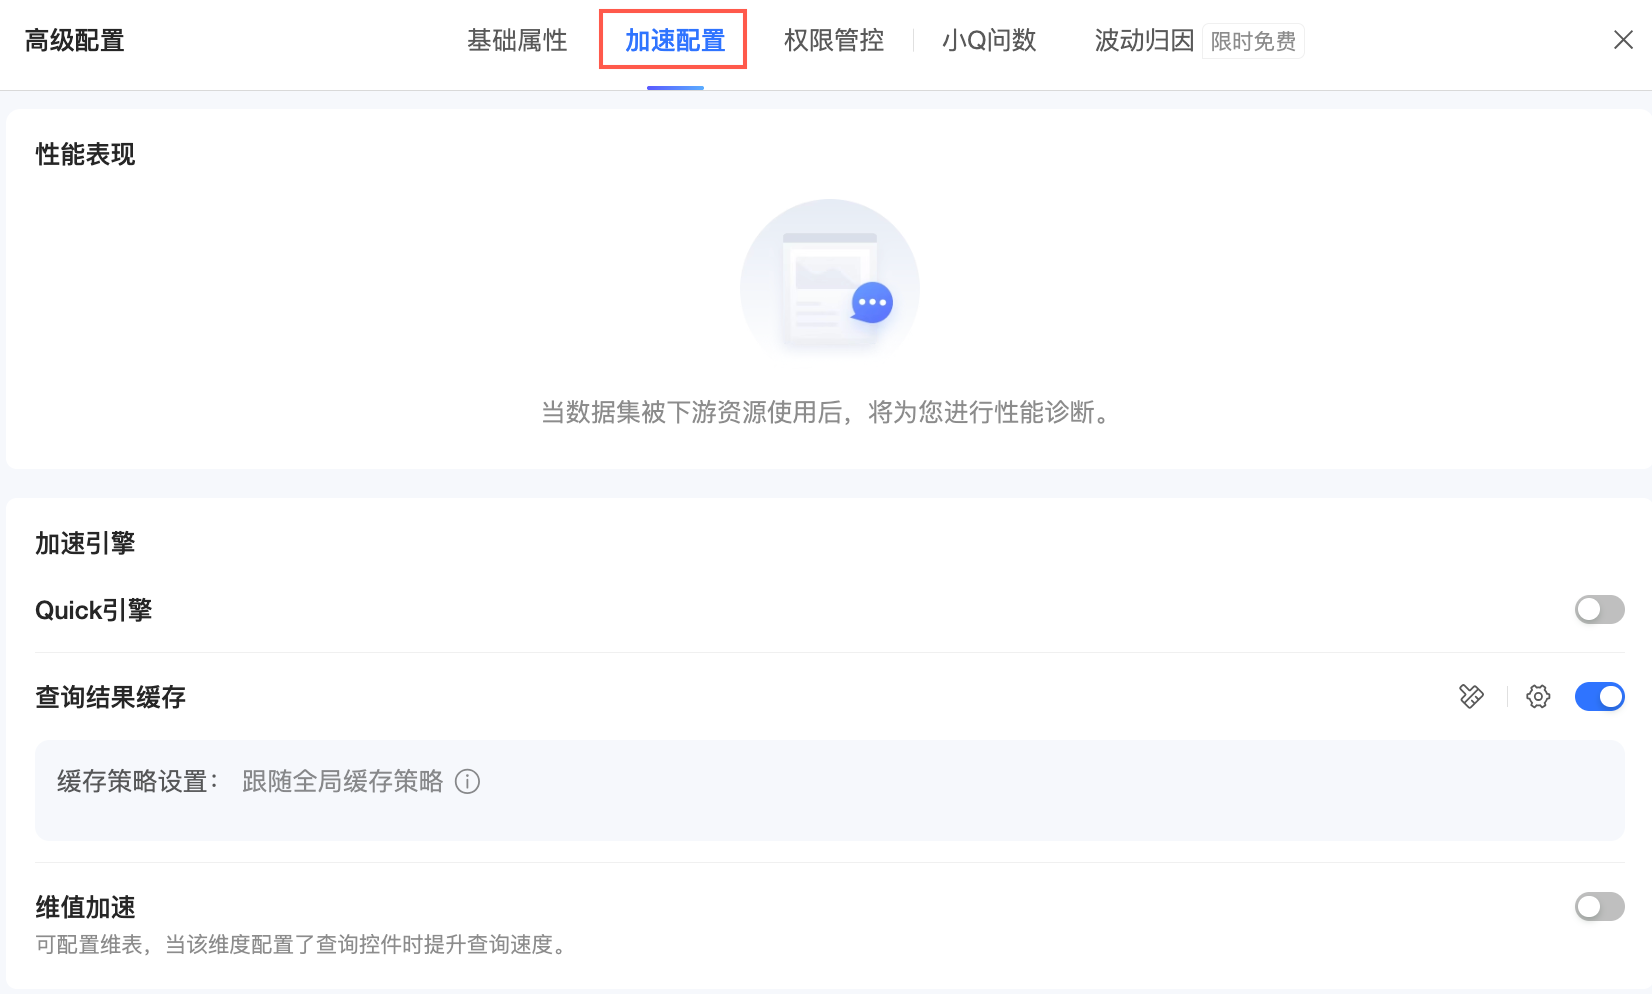Click the 性能表现 heading
This screenshot has height=994, width=1652.
(x=85, y=155)
